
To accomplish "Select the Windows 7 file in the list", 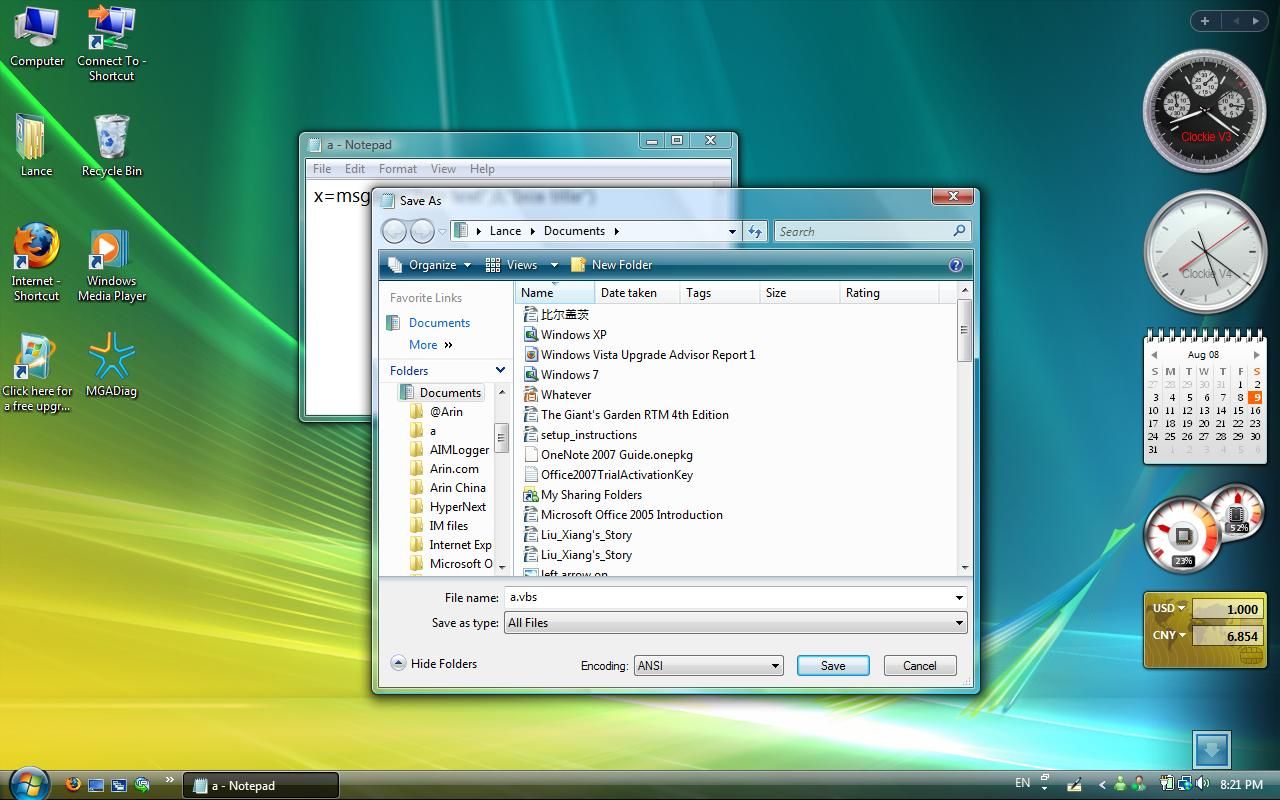I will tap(567, 374).
